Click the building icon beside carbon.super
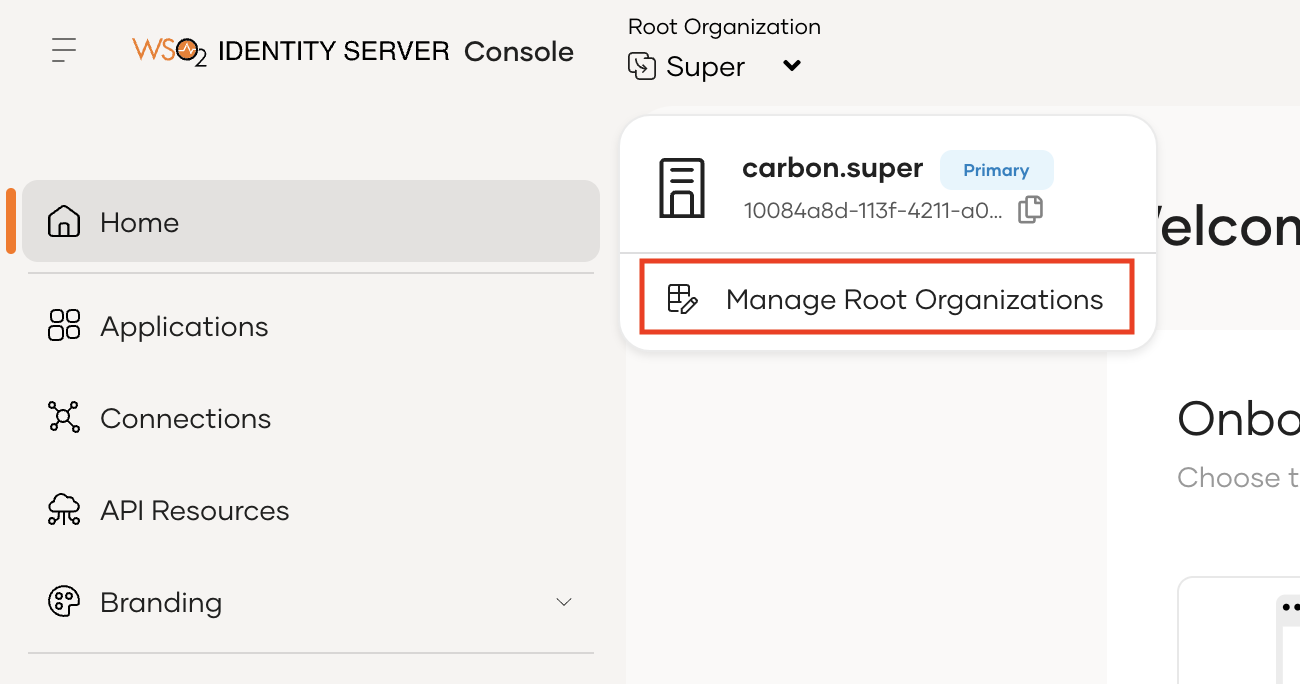The height and width of the screenshot is (684, 1300). 682,188
